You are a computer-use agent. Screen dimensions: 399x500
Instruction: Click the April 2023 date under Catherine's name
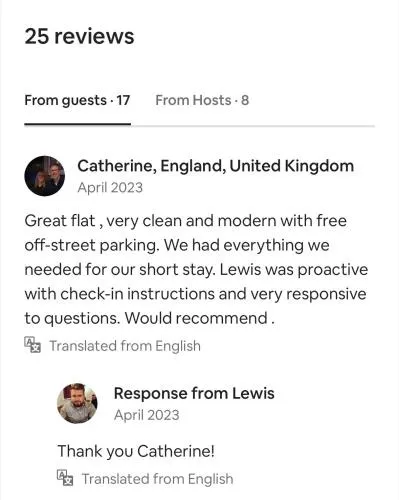click(110, 188)
